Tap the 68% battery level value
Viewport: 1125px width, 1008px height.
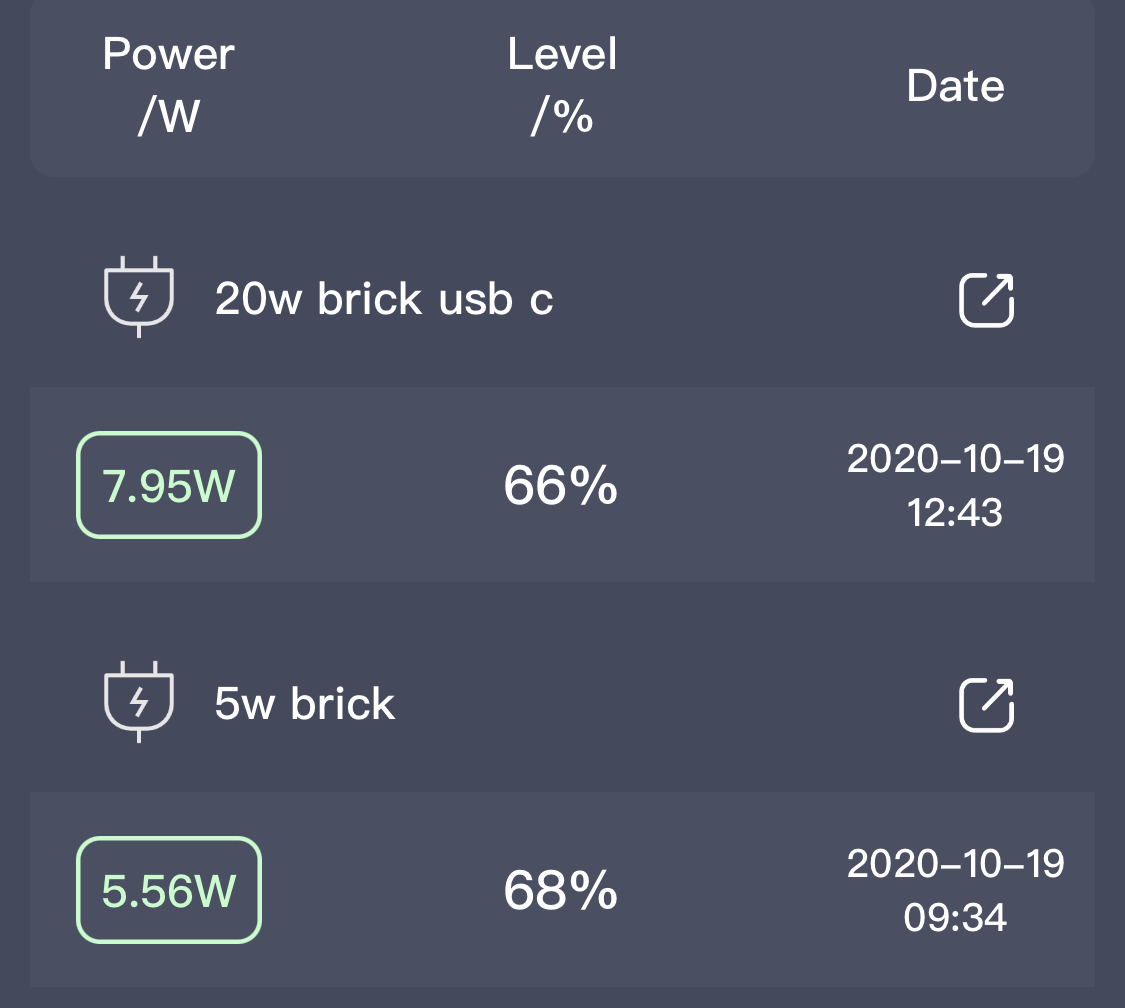(x=560, y=890)
